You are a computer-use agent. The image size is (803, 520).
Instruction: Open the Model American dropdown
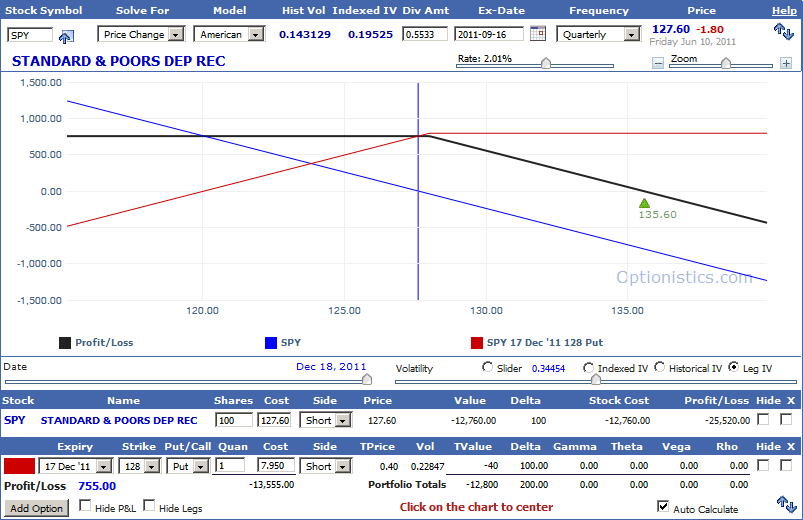point(229,34)
